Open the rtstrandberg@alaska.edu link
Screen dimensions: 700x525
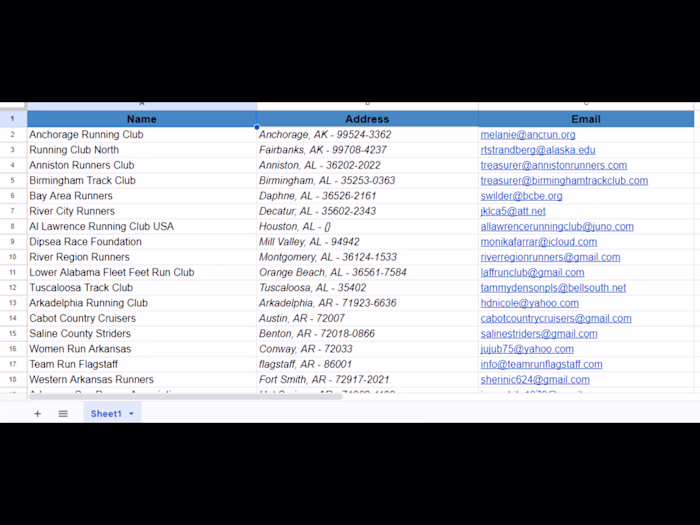click(538, 150)
